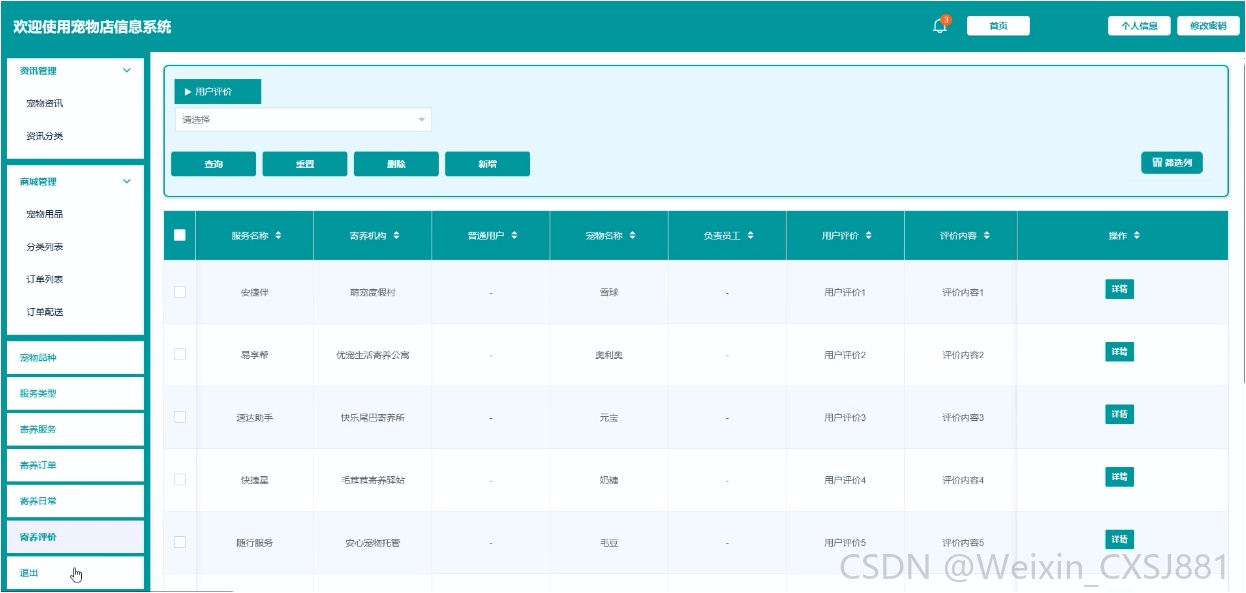
Task: Go to 寄养日常 menu item
Action: point(75,501)
